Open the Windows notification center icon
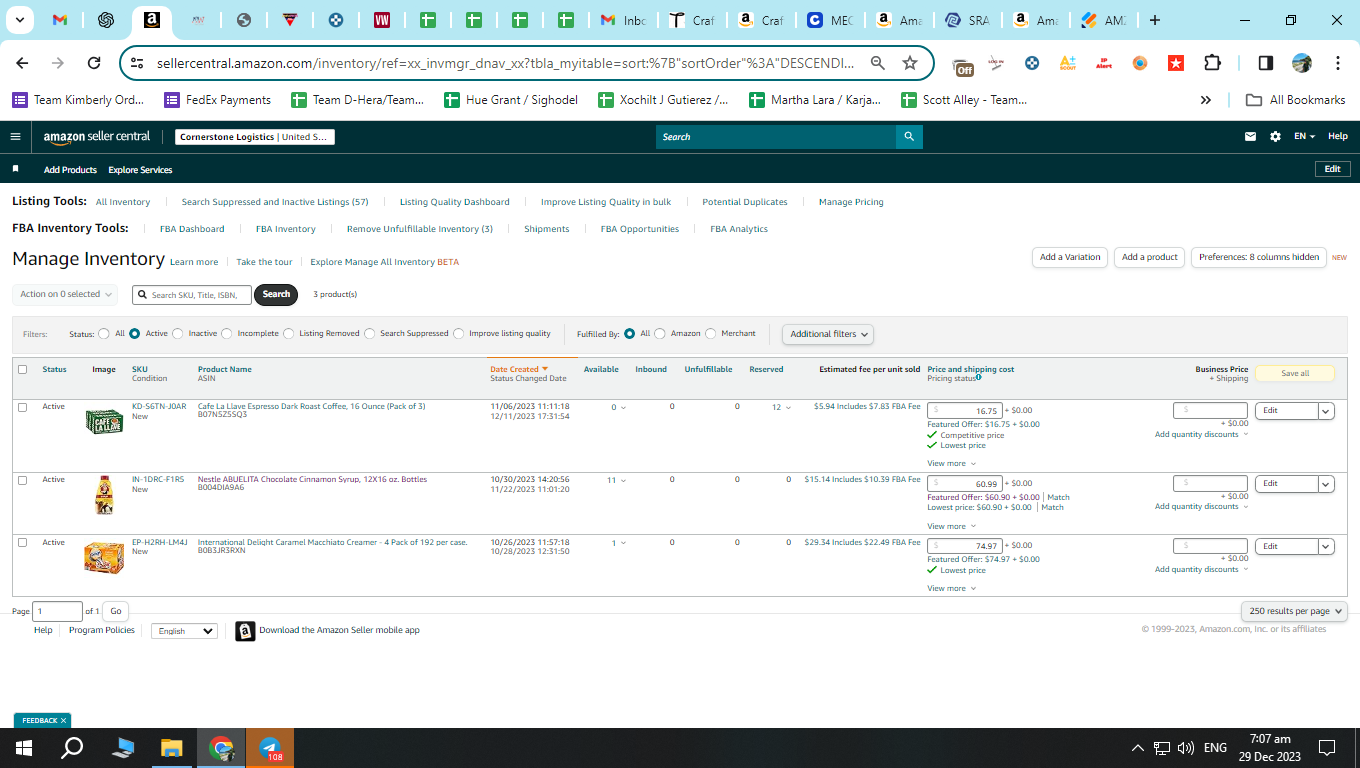1360x768 pixels. point(1327,748)
